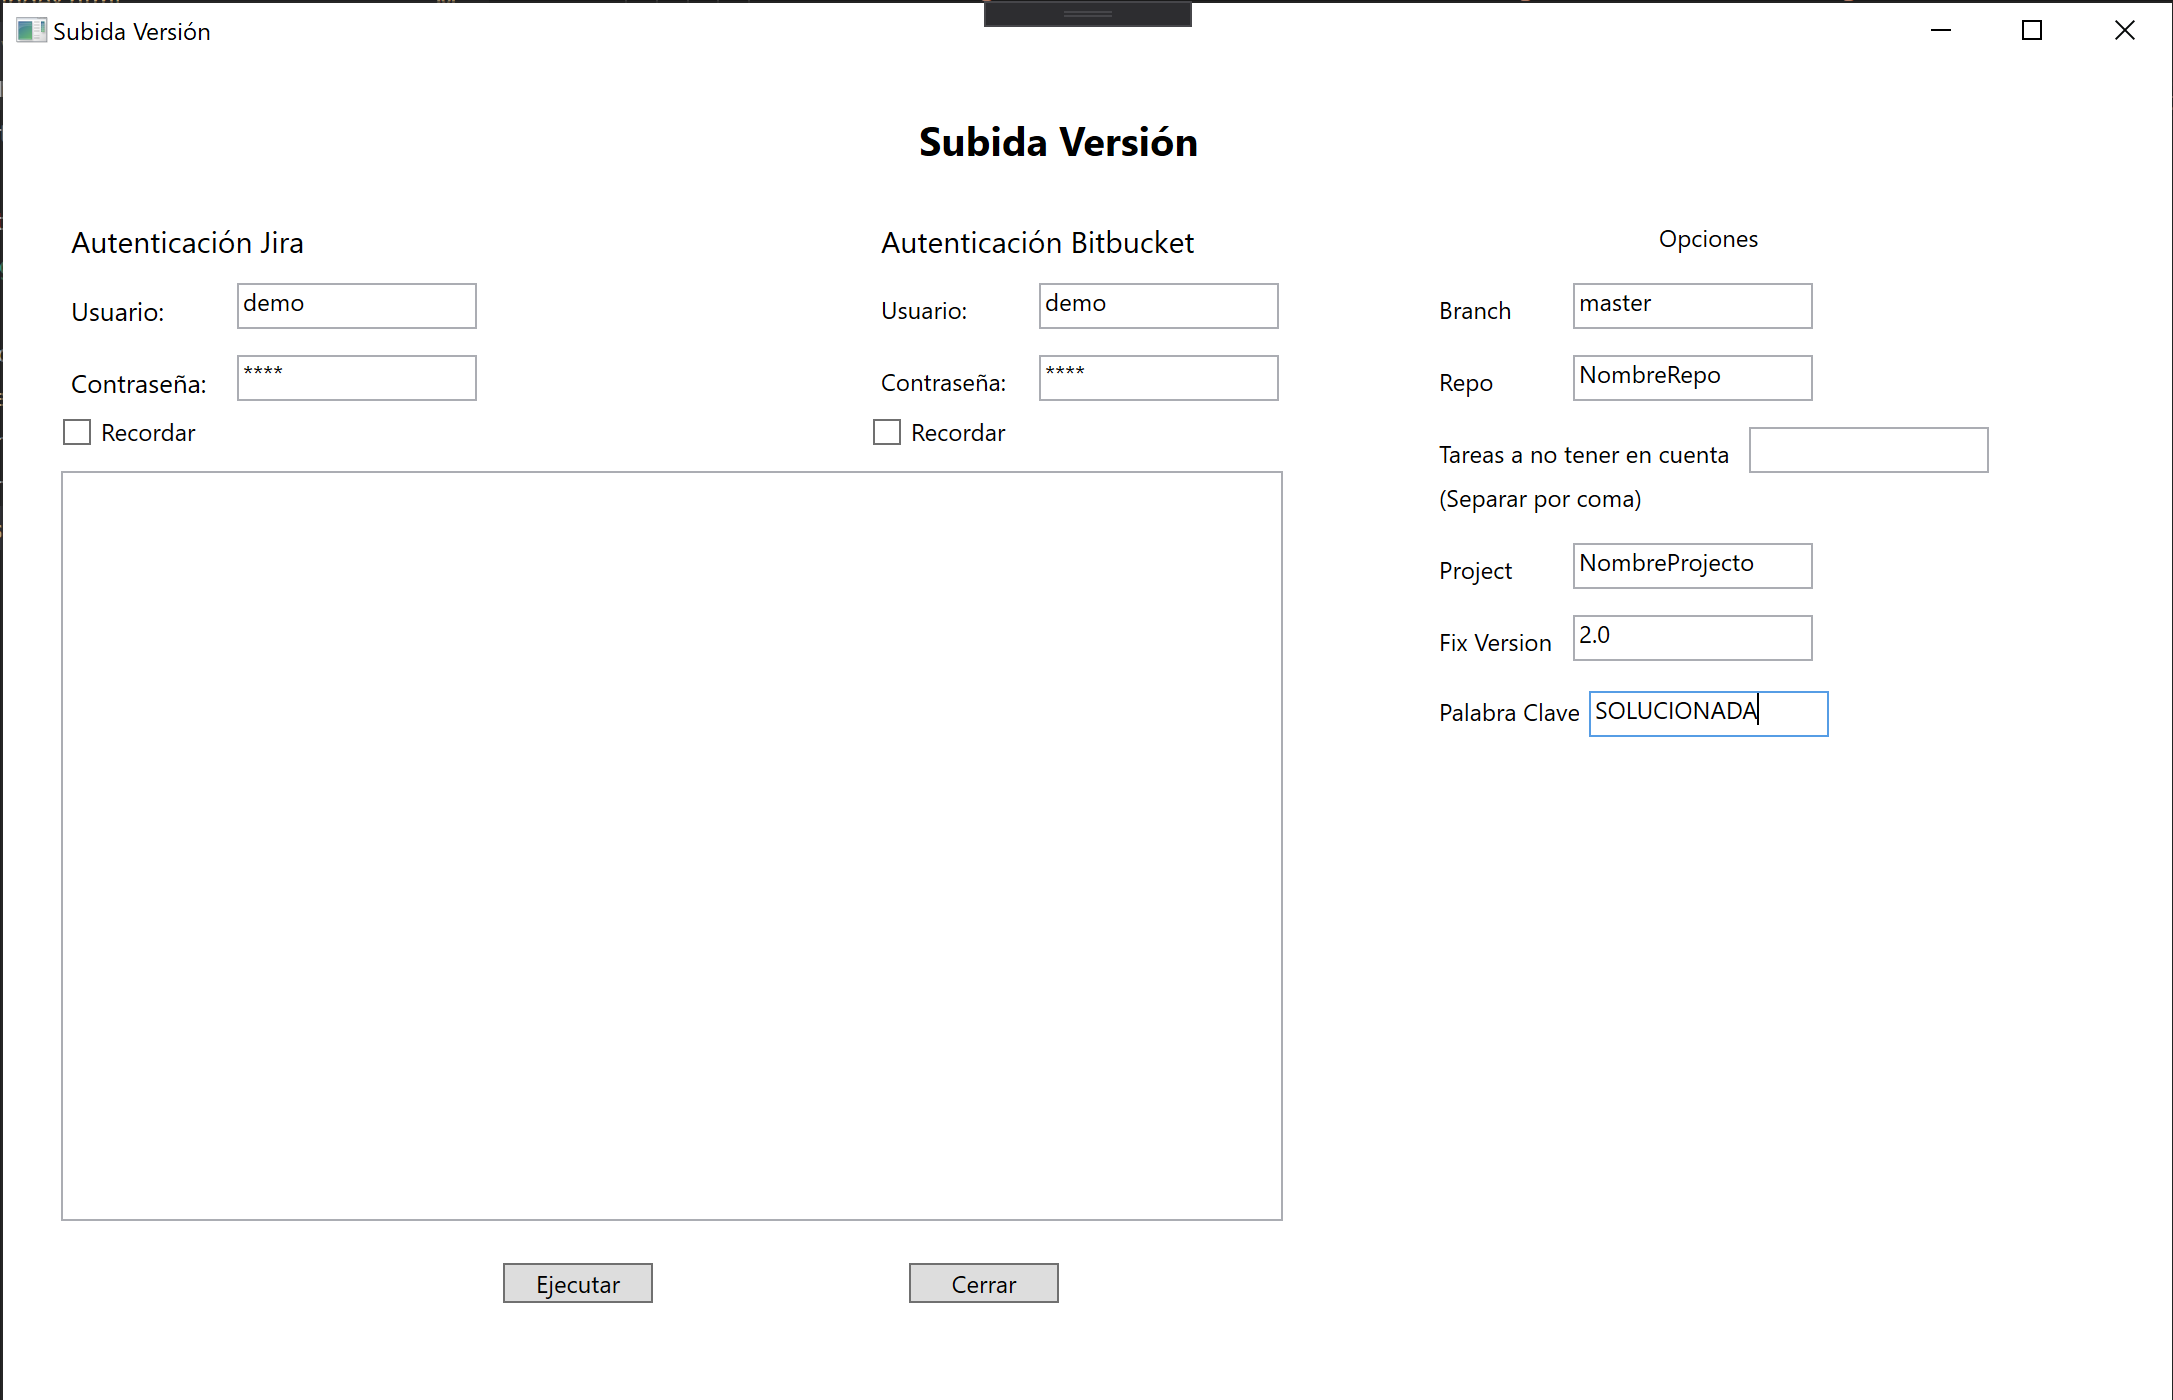Tick the Recordar checkbox under Bitbucket authentication
2173x1400 pixels.
[x=887, y=432]
